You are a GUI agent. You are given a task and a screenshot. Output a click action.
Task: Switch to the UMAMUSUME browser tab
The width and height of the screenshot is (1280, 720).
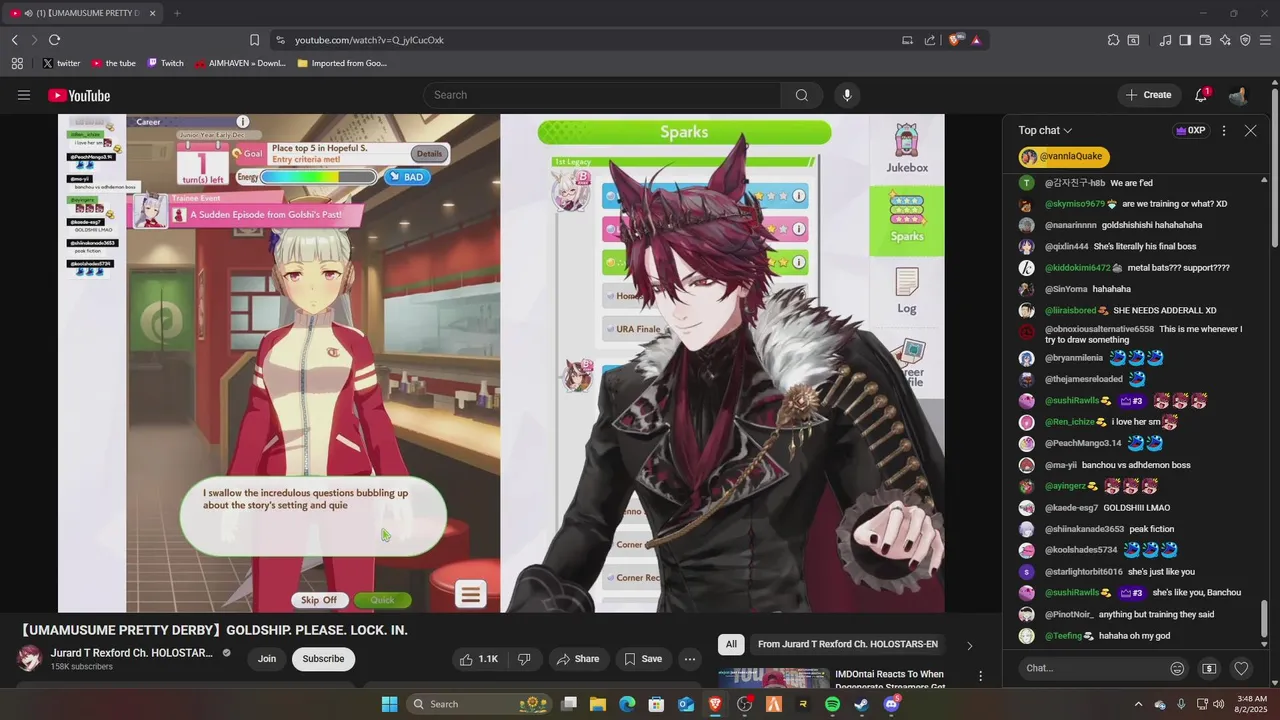pyautogui.click(x=83, y=13)
